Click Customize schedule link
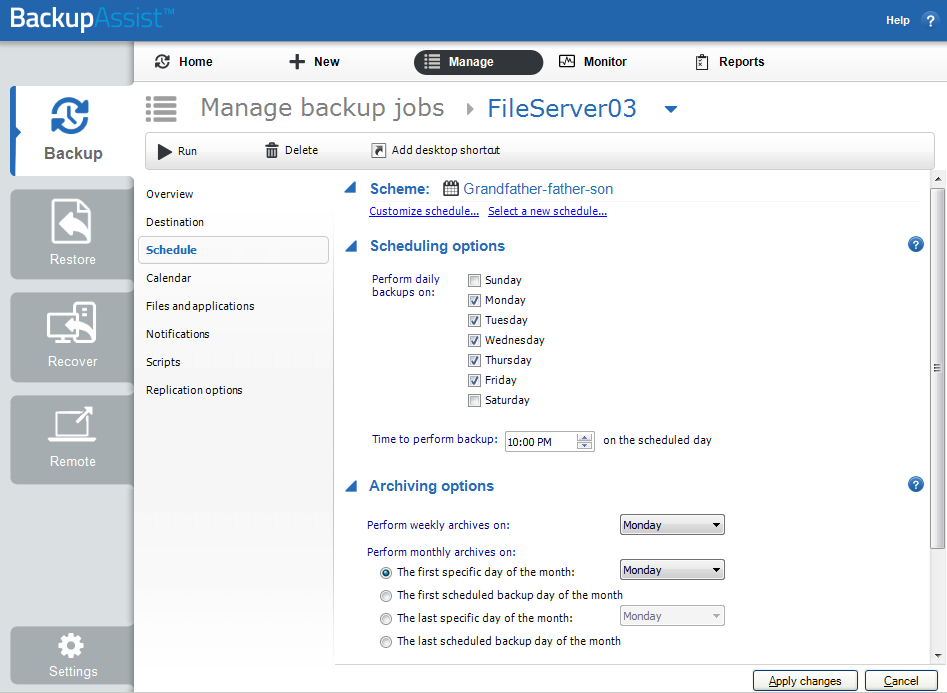The height and width of the screenshot is (693, 947). point(424,211)
